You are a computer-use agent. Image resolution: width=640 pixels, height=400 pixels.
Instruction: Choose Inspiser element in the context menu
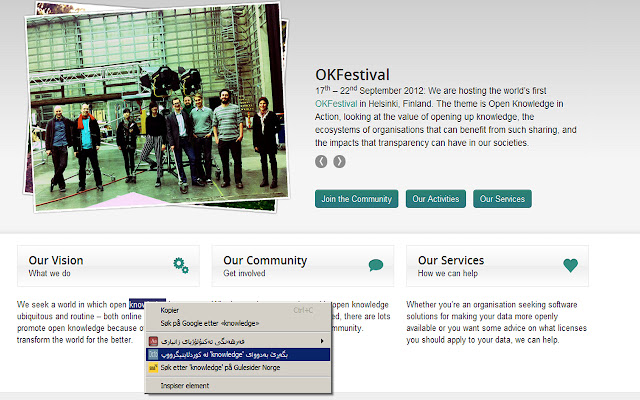click(x=238, y=385)
